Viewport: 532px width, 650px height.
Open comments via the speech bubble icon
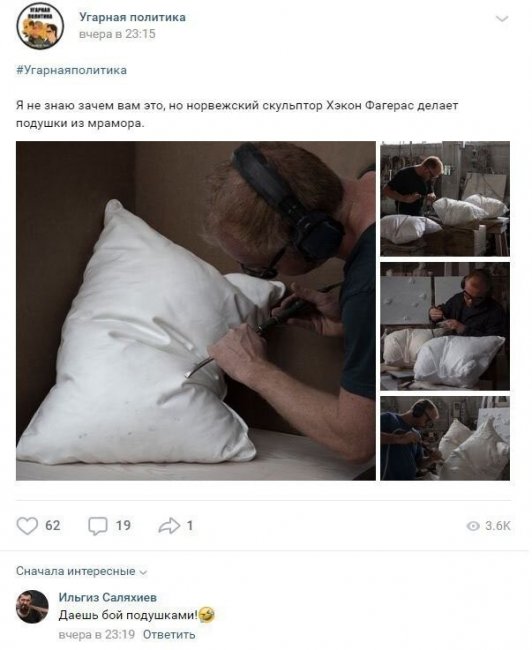click(x=97, y=526)
